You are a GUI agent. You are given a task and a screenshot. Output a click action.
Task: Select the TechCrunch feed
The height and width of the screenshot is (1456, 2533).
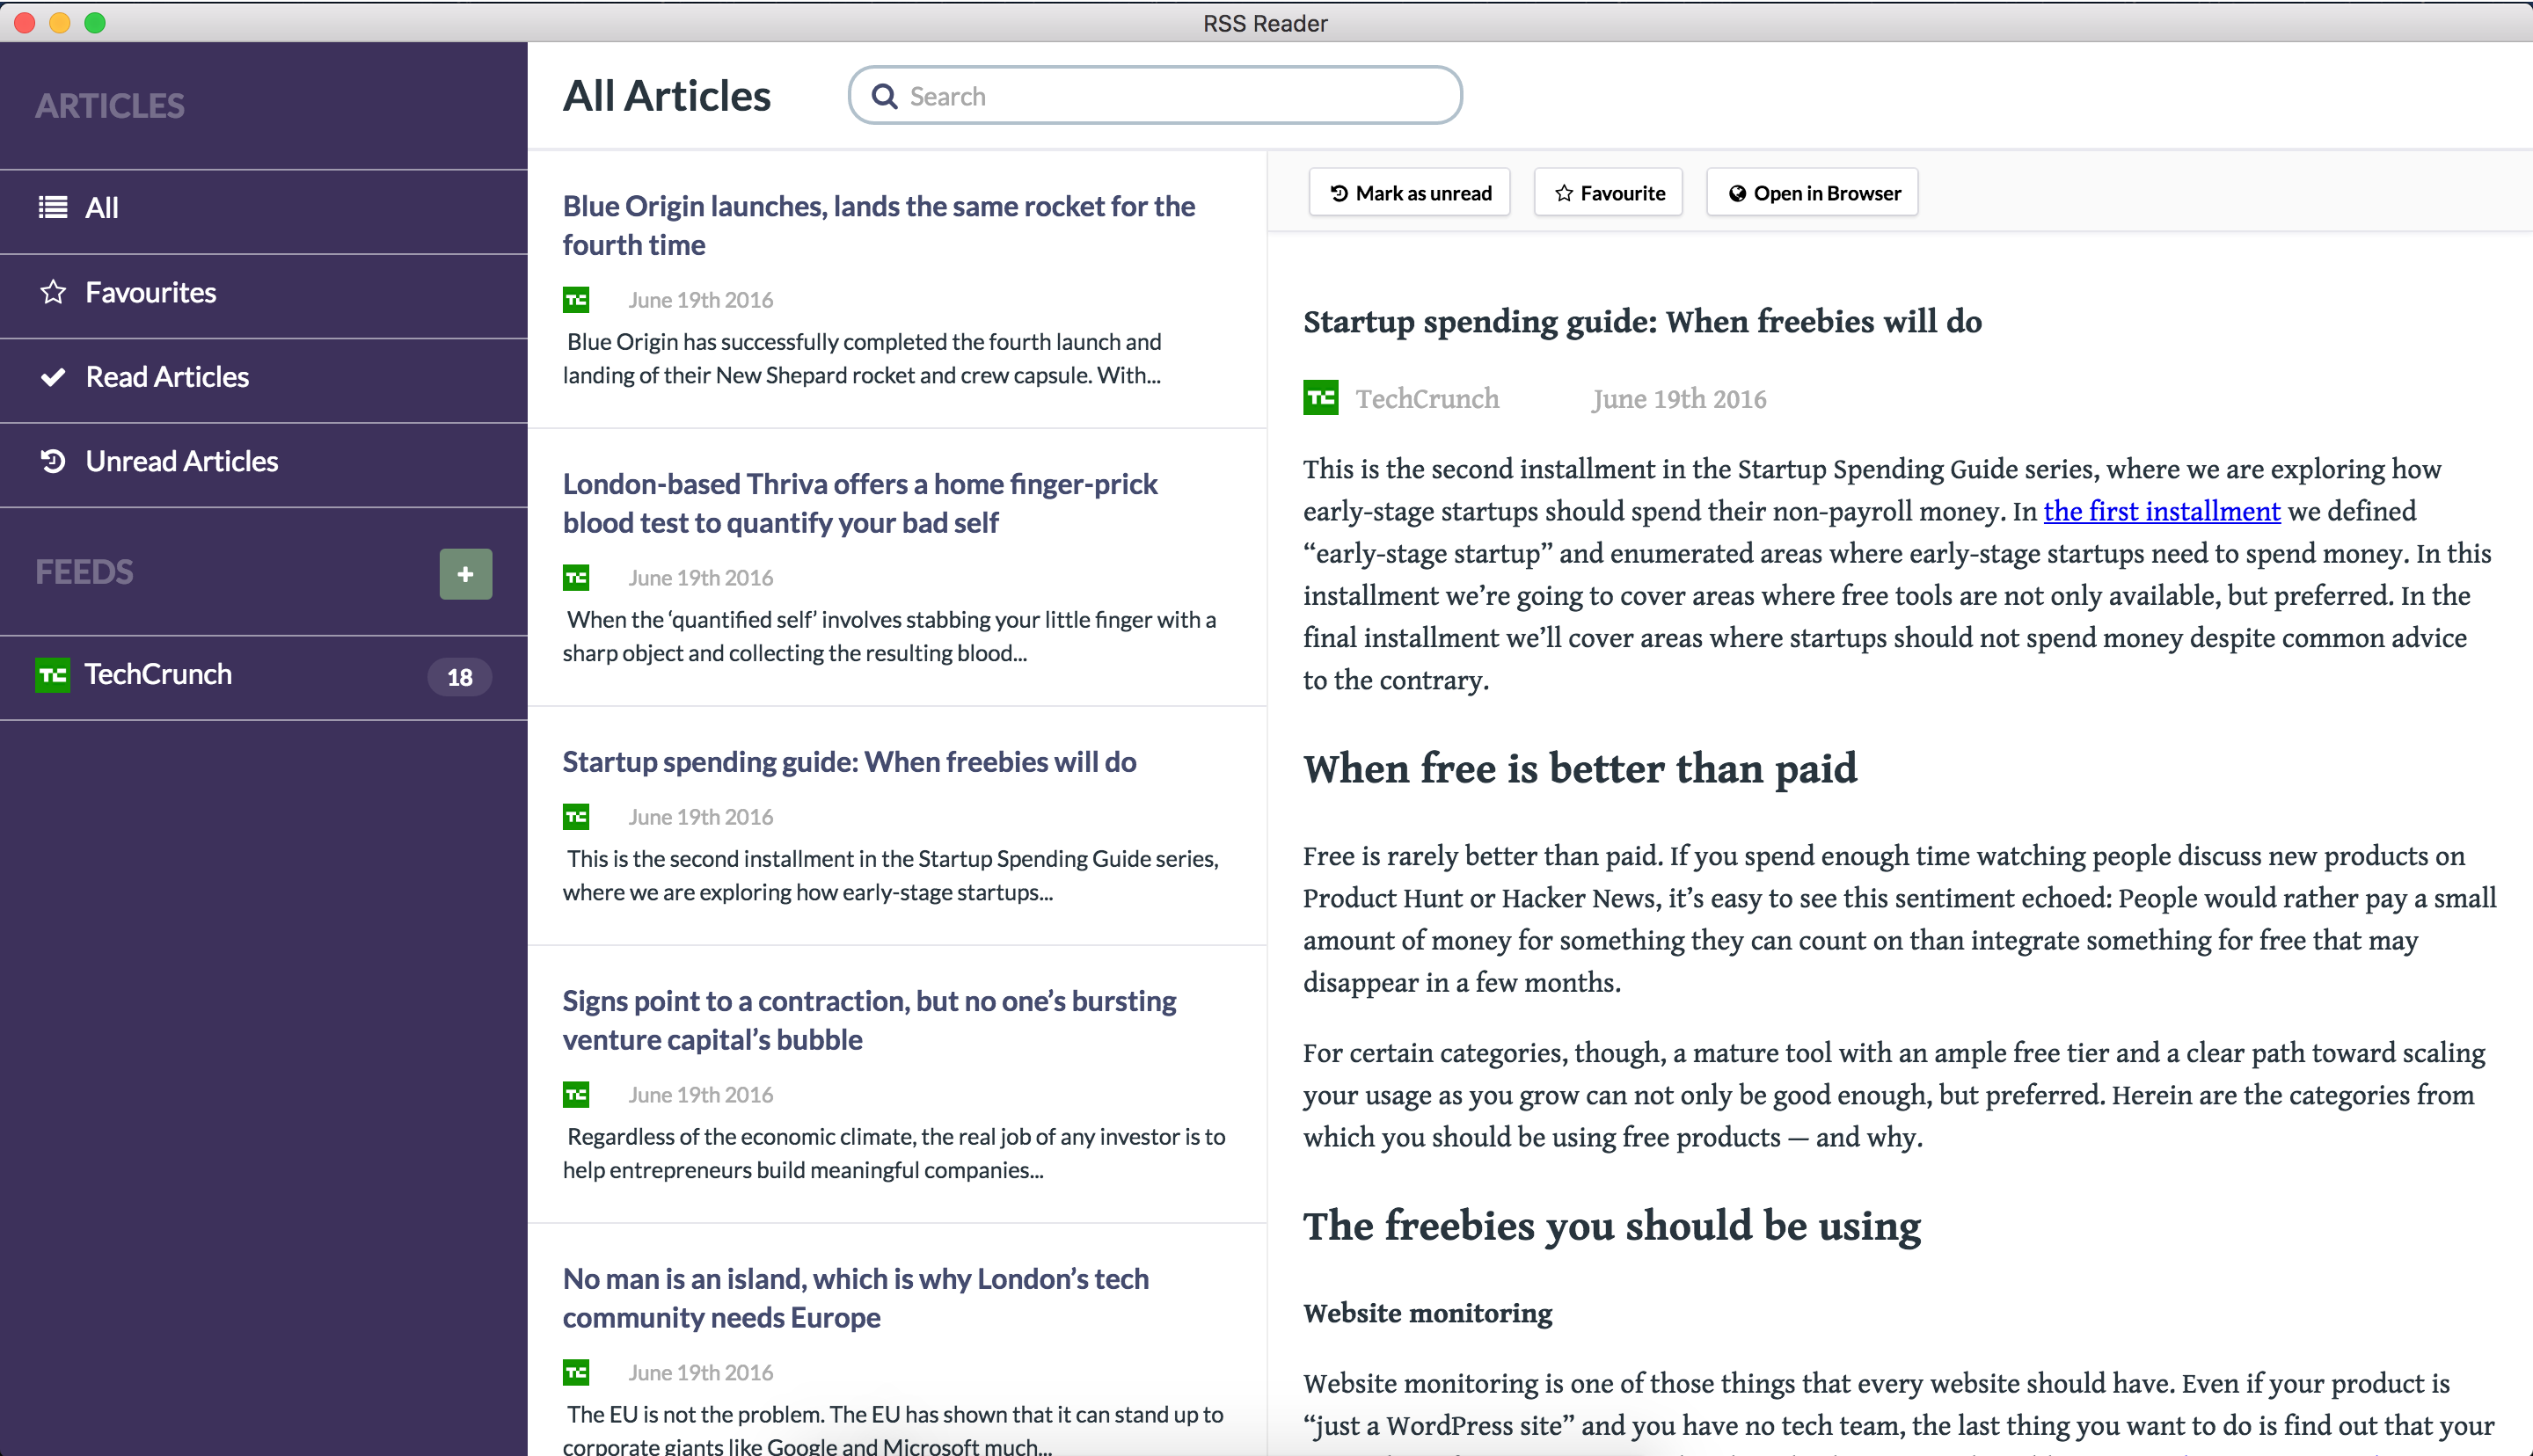[158, 675]
